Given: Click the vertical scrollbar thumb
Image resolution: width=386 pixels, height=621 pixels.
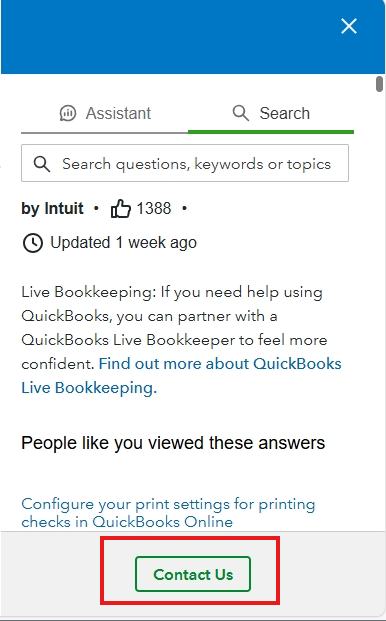Looking at the screenshot, I should 379,84.
